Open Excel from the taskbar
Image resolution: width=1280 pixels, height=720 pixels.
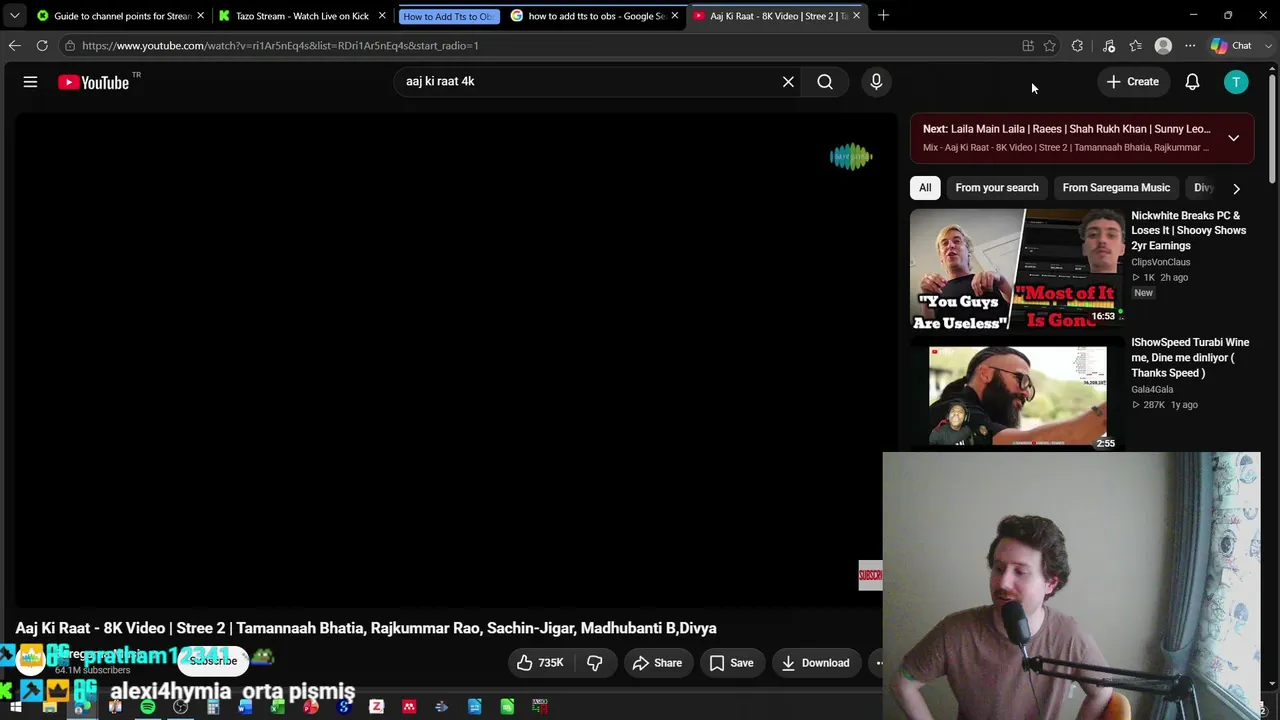click(x=278, y=708)
